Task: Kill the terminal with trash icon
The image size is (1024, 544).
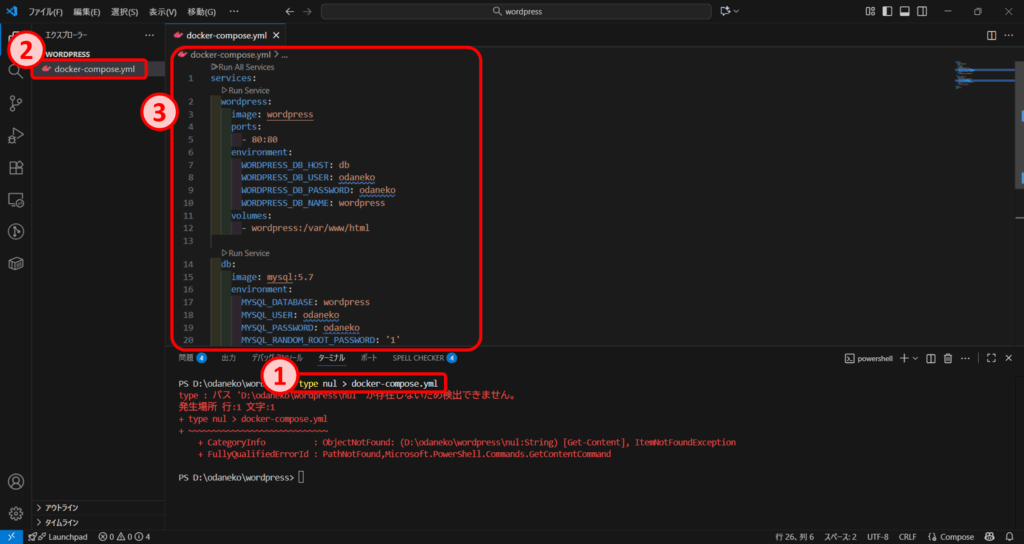Action: (948, 357)
